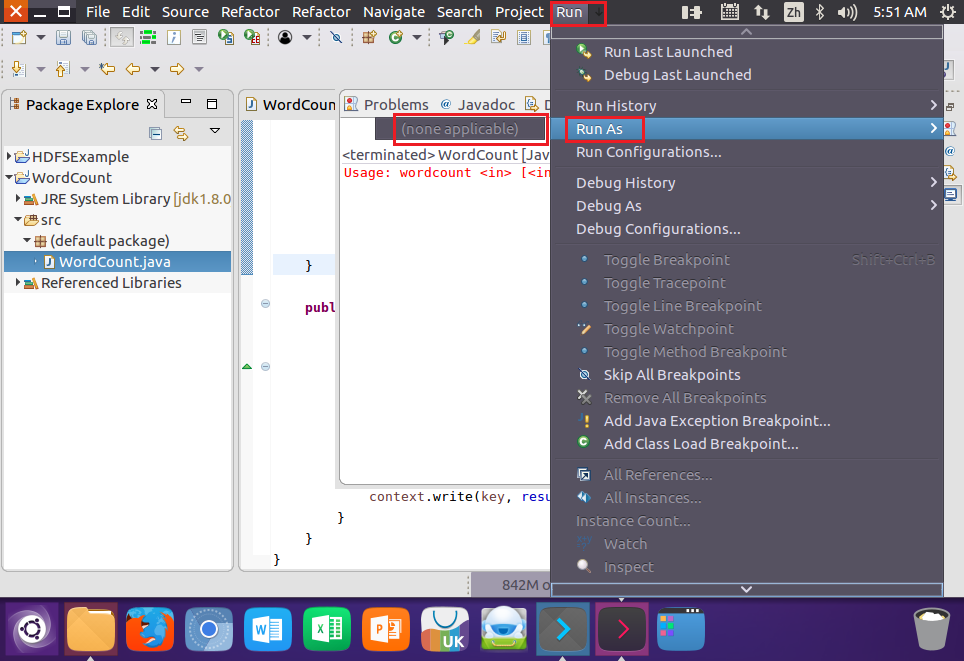Click Collapse All icon in Package Explorer
The height and width of the screenshot is (661, 964).
(x=156, y=133)
